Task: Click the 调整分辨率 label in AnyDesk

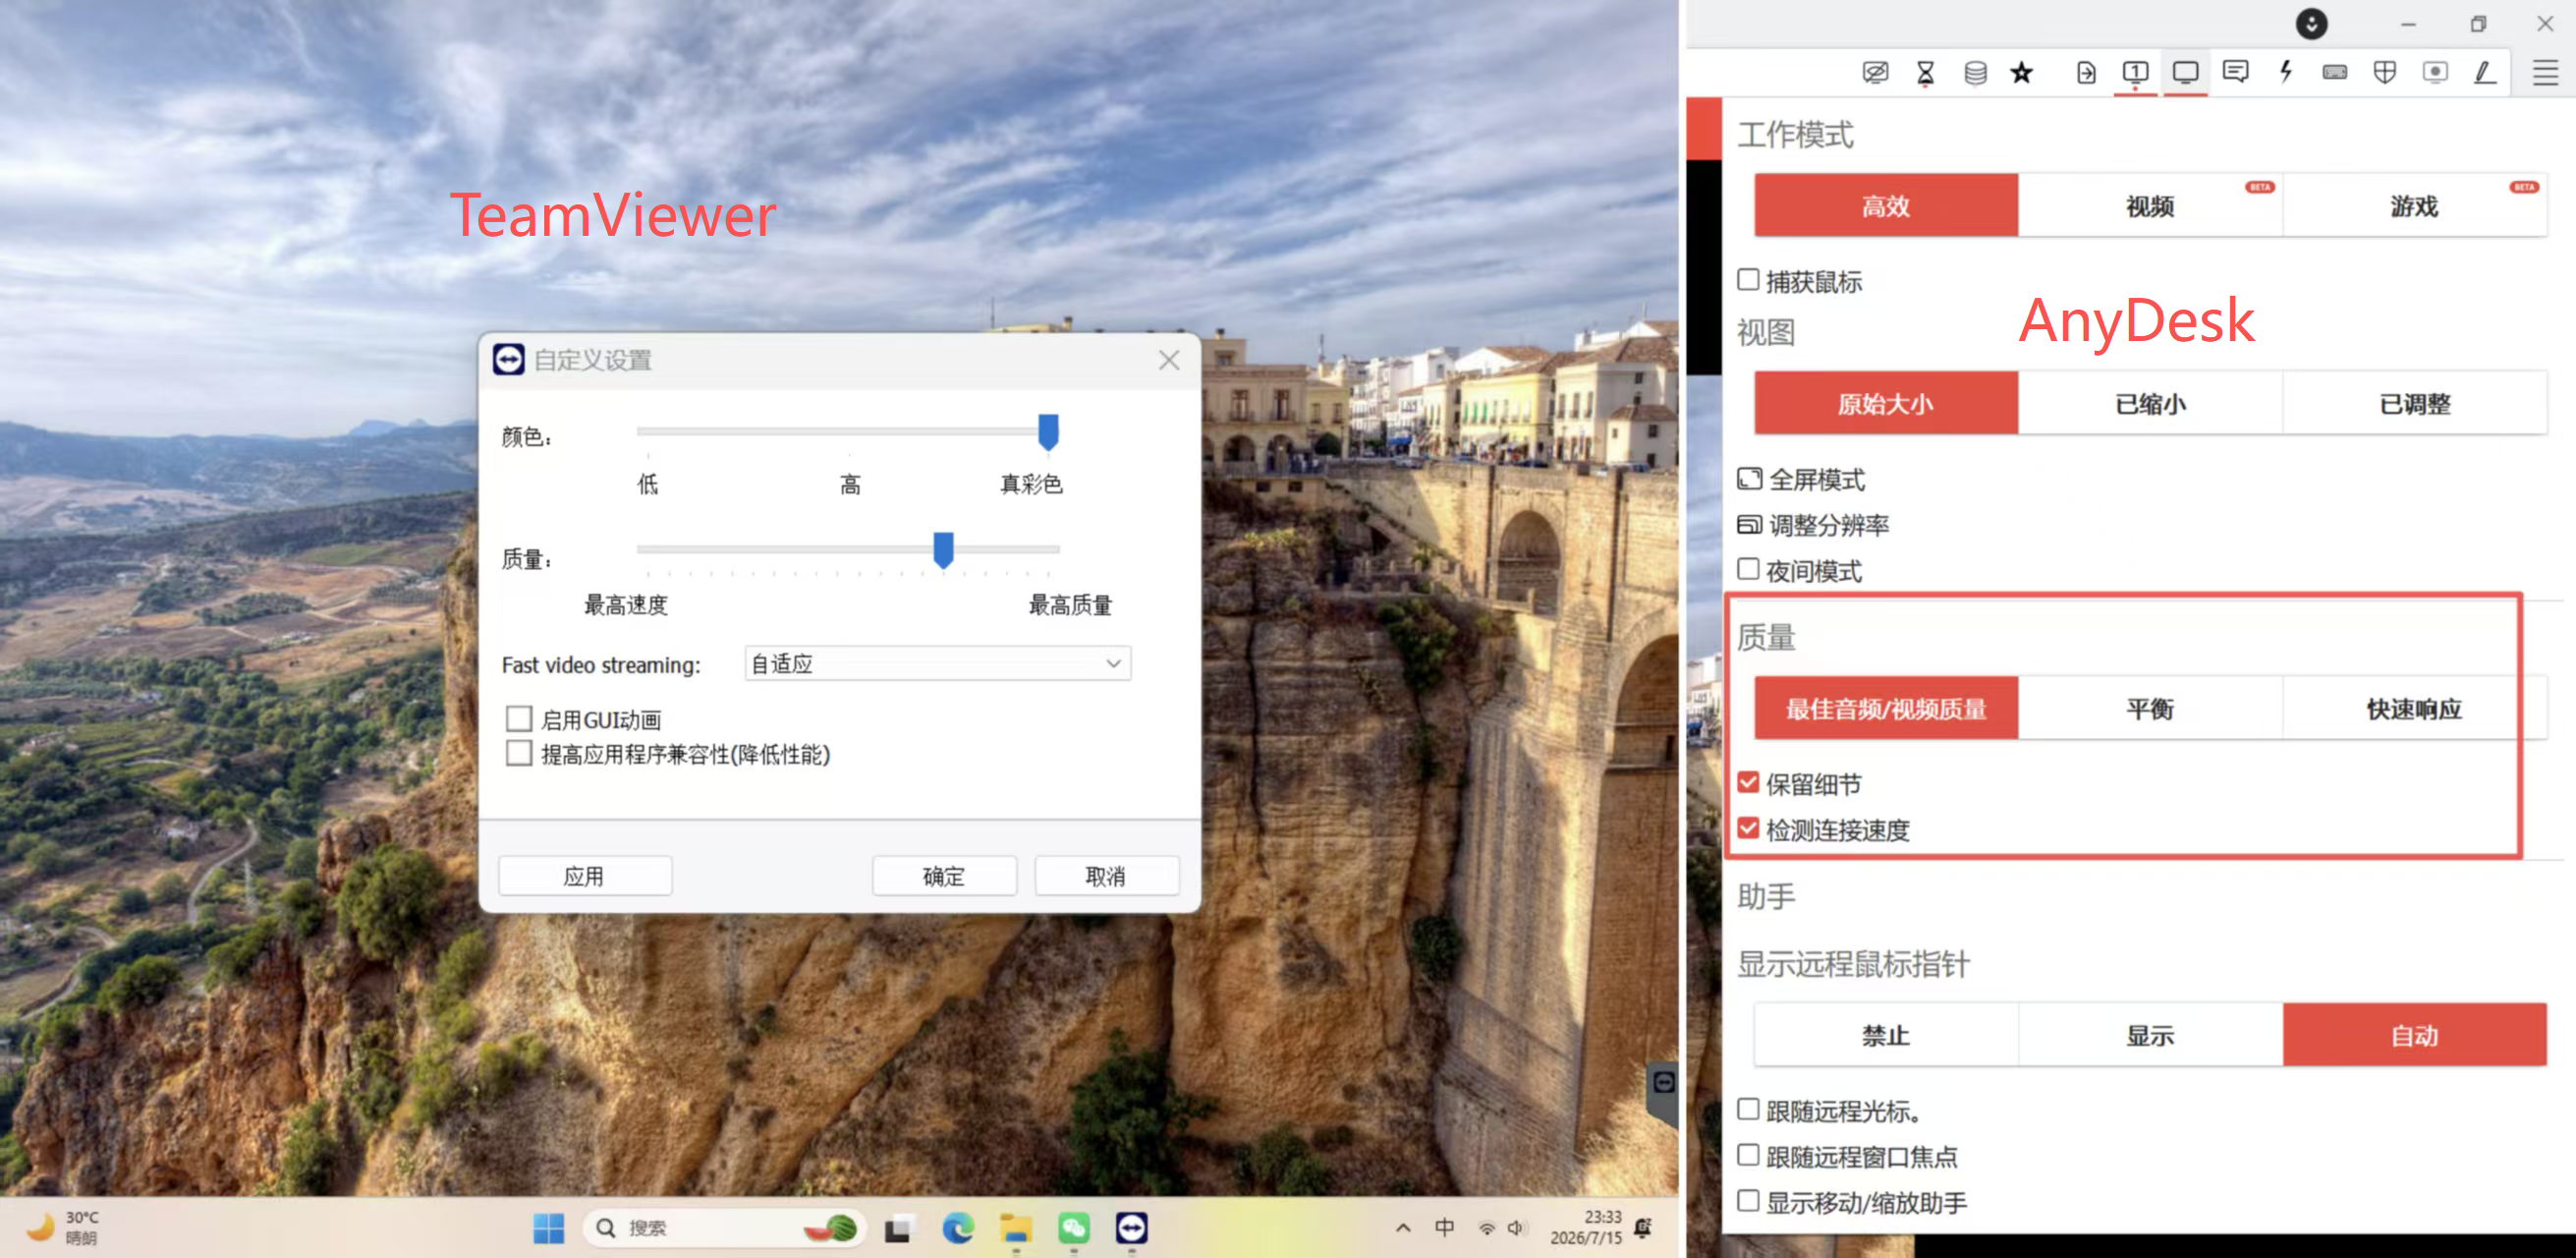Action: (1828, 525)
